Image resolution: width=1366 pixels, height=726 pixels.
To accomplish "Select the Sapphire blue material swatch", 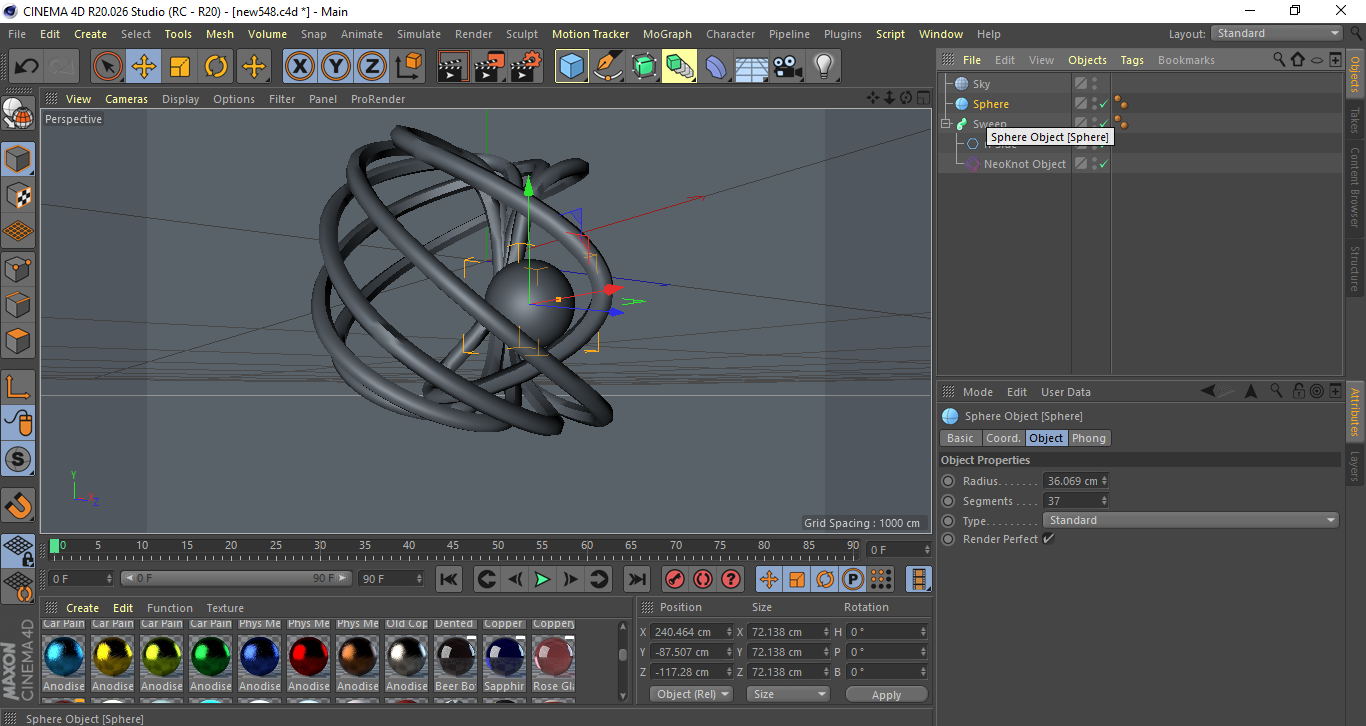I will pos(504,657).
